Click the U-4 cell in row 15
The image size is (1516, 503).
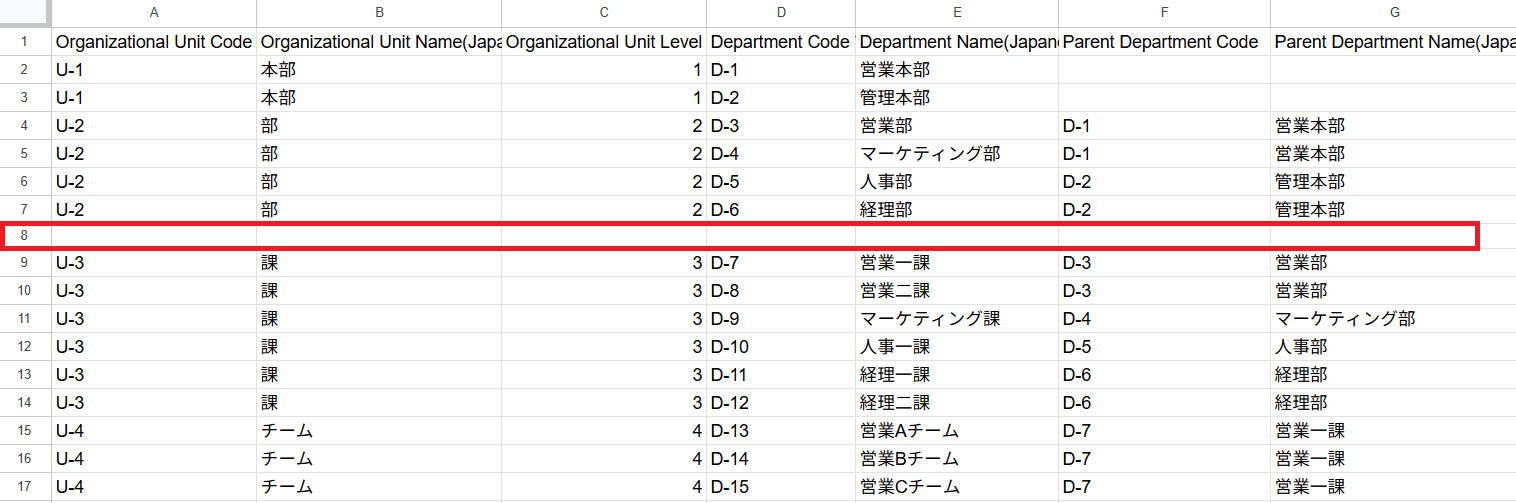pos(153,431)
